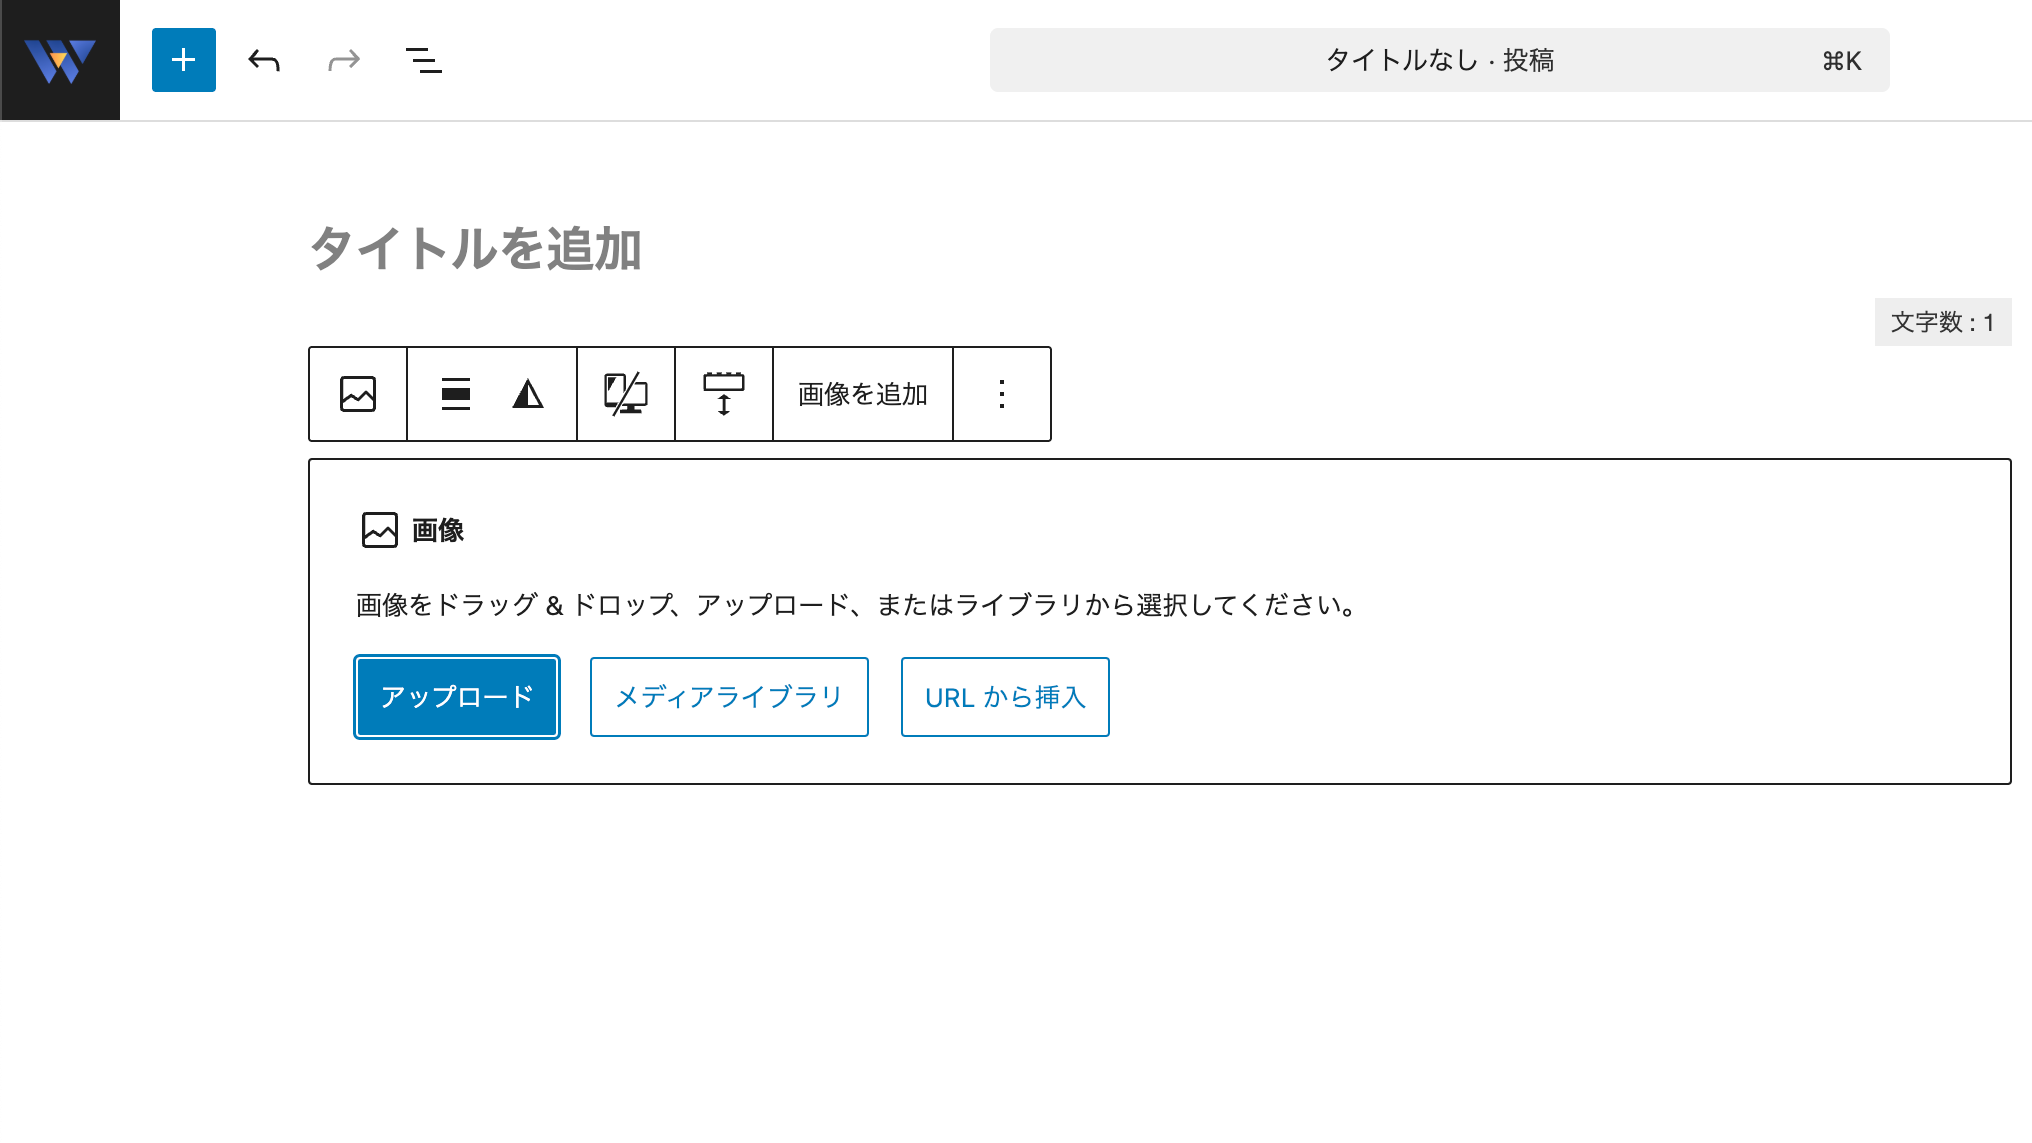Undo the last change
Screen dimensions: 2032x1143
pyautogui.click(x=263, y=60)
